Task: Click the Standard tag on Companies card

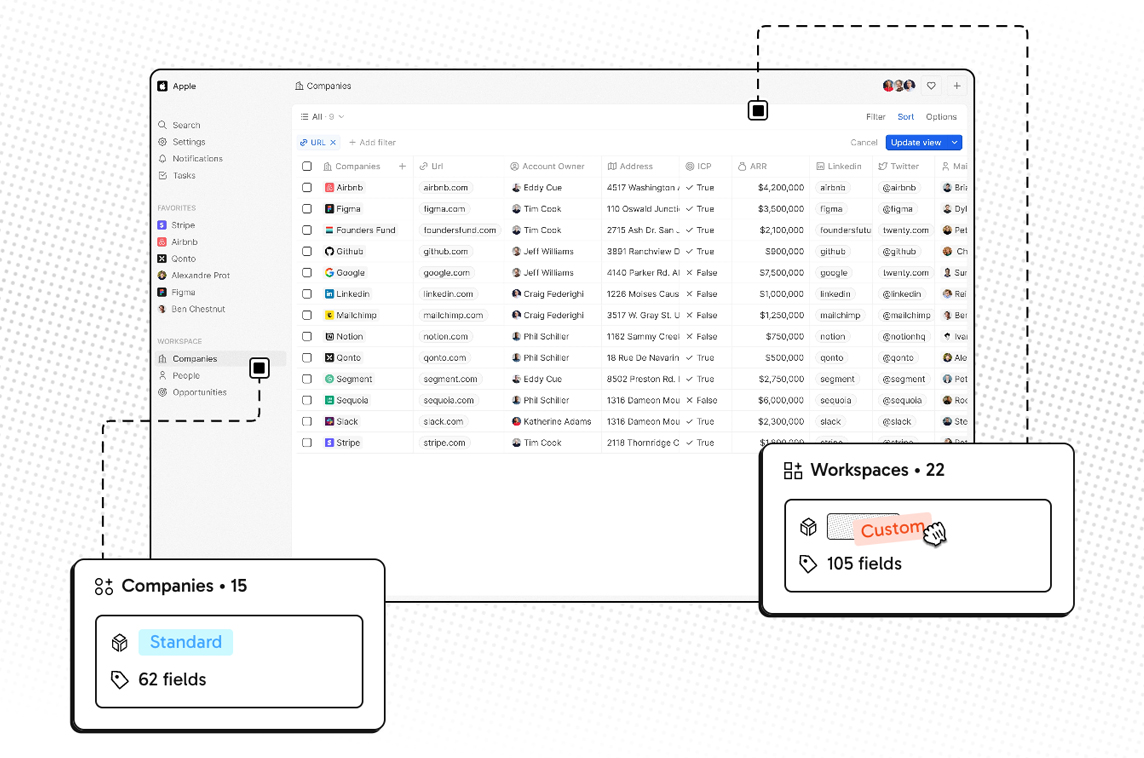Action: (x=185, y=642)
